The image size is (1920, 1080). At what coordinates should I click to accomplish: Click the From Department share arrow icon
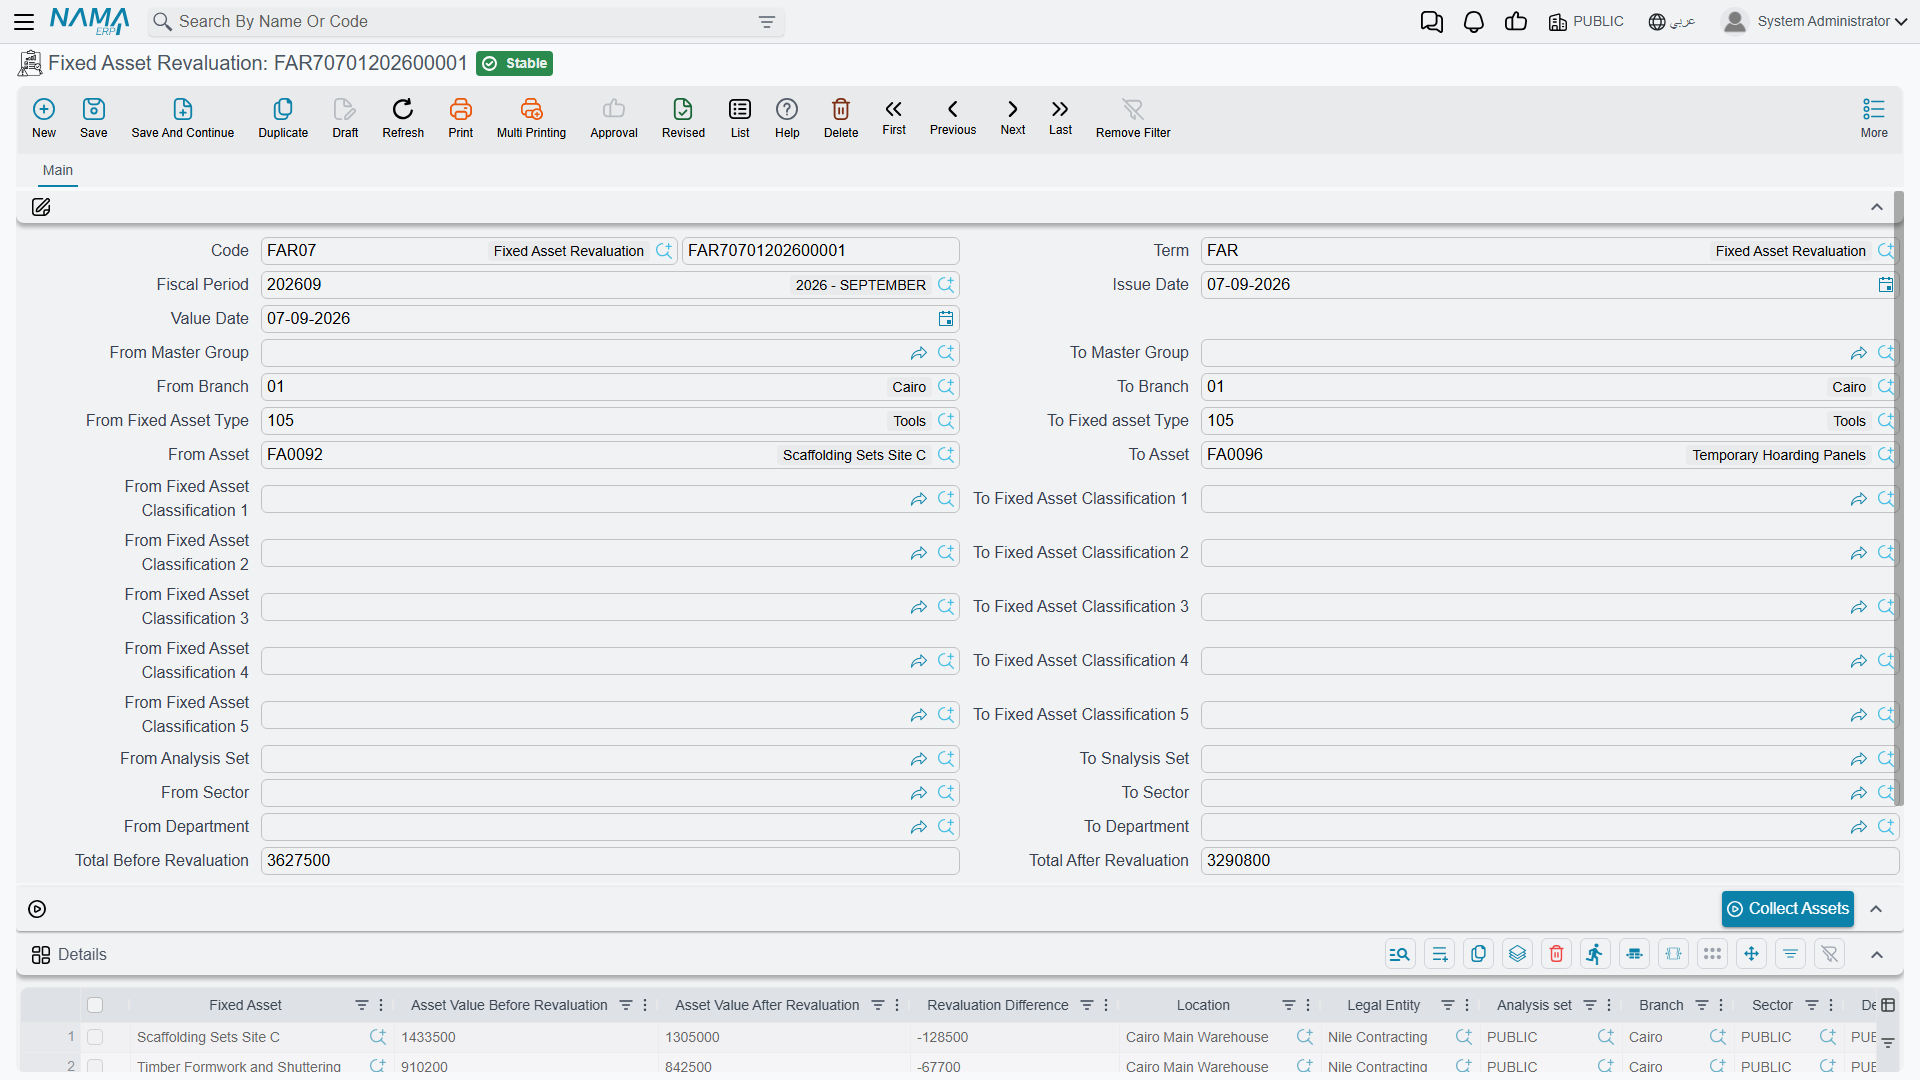point(919,827)
